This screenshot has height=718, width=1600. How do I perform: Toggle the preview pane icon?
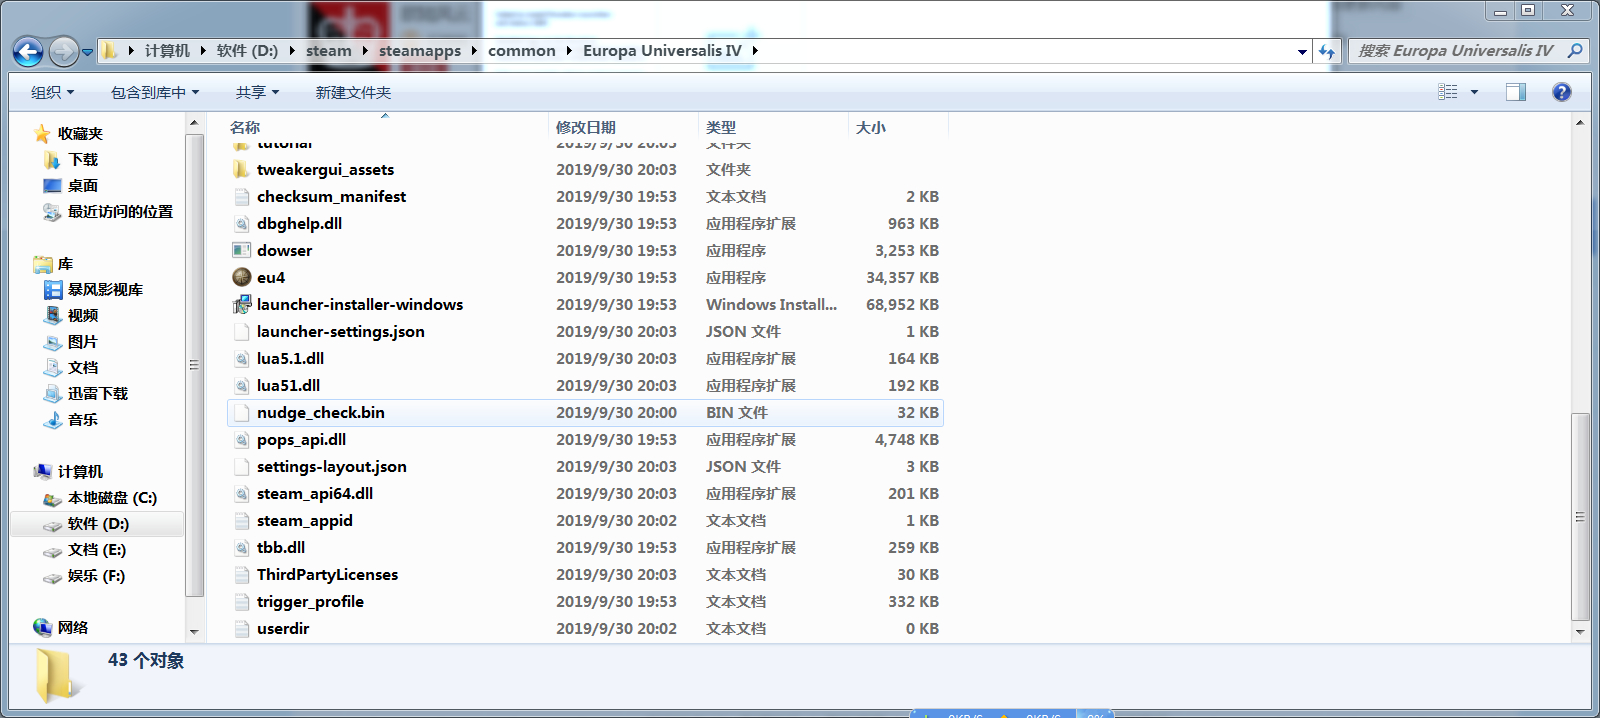pos(1516,92)
